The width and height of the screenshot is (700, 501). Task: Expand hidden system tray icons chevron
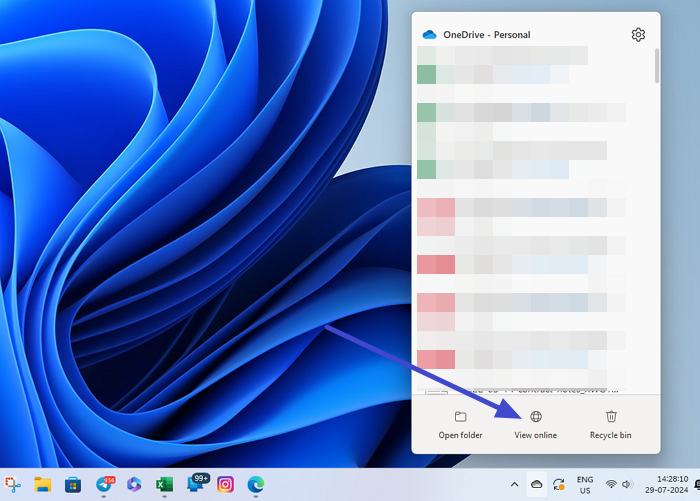coord(514,484)
